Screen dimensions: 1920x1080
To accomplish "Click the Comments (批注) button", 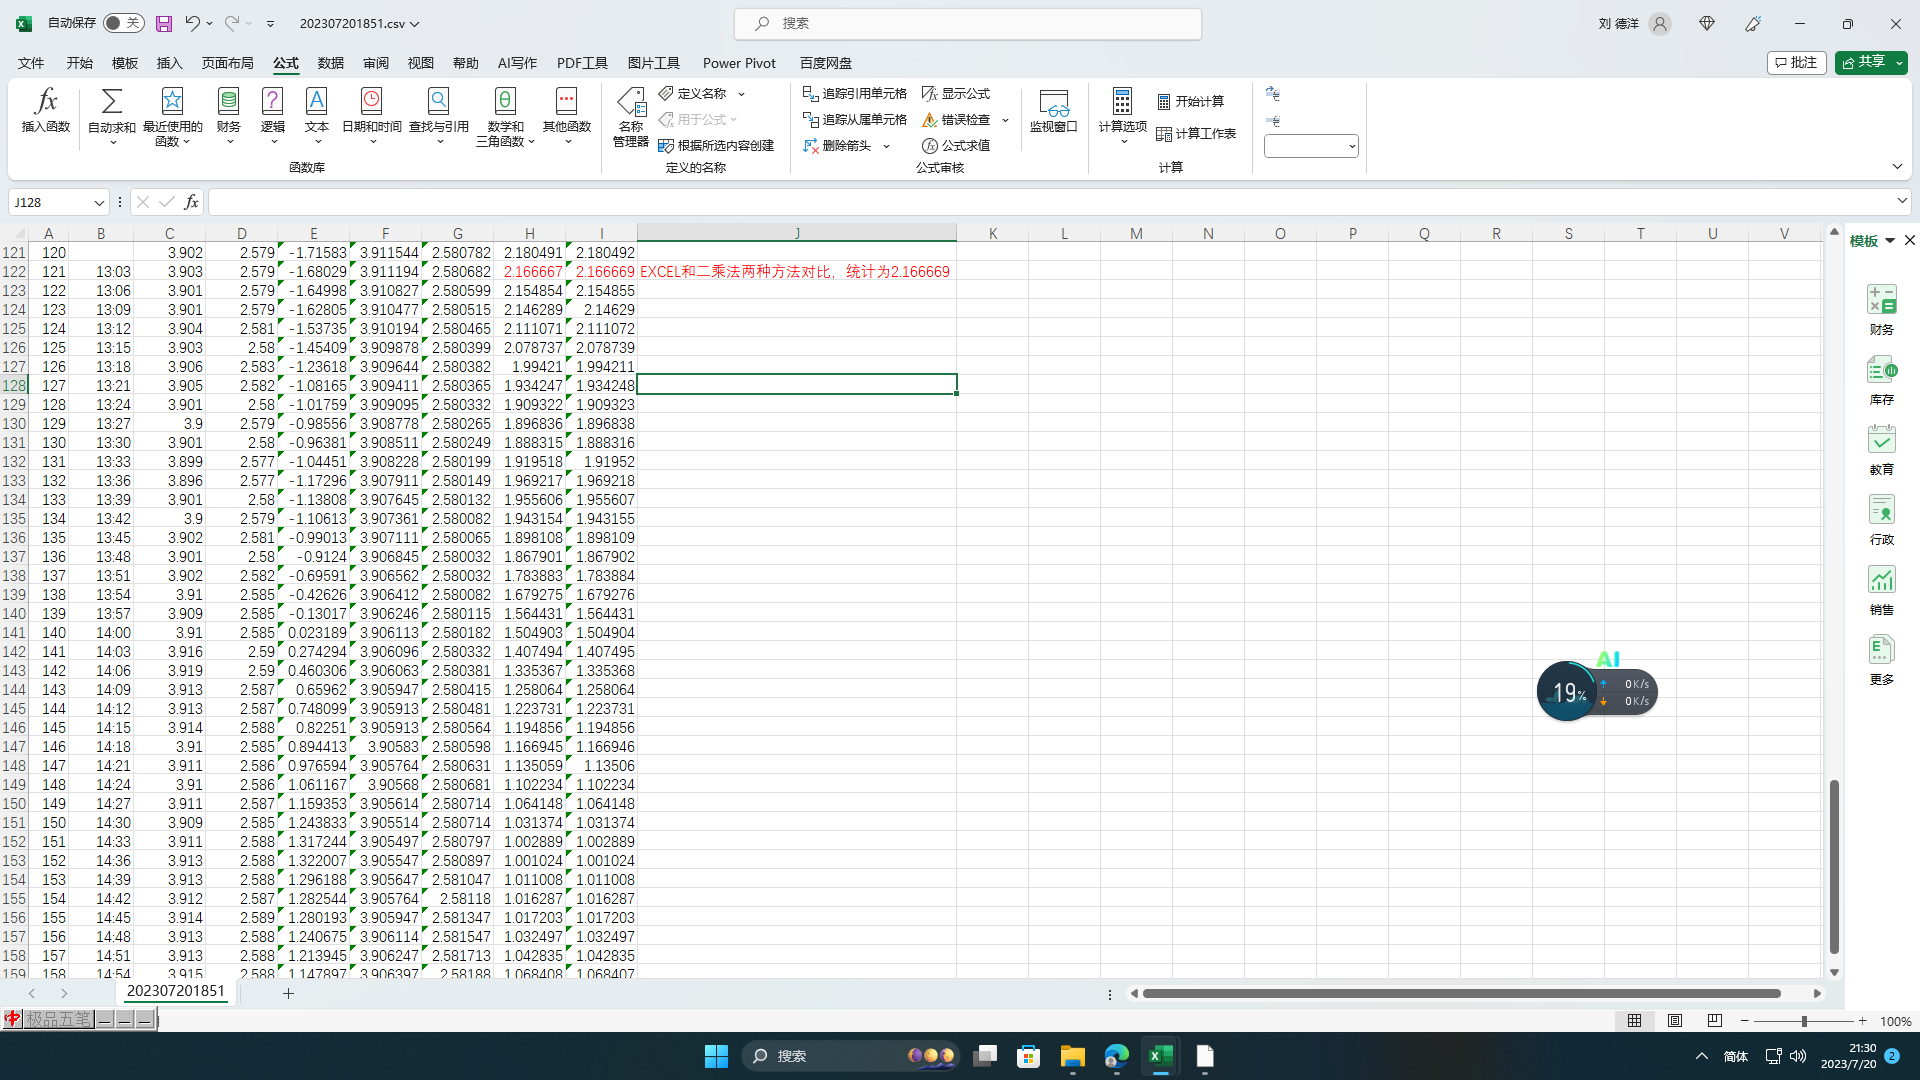I will (1796, 63).
